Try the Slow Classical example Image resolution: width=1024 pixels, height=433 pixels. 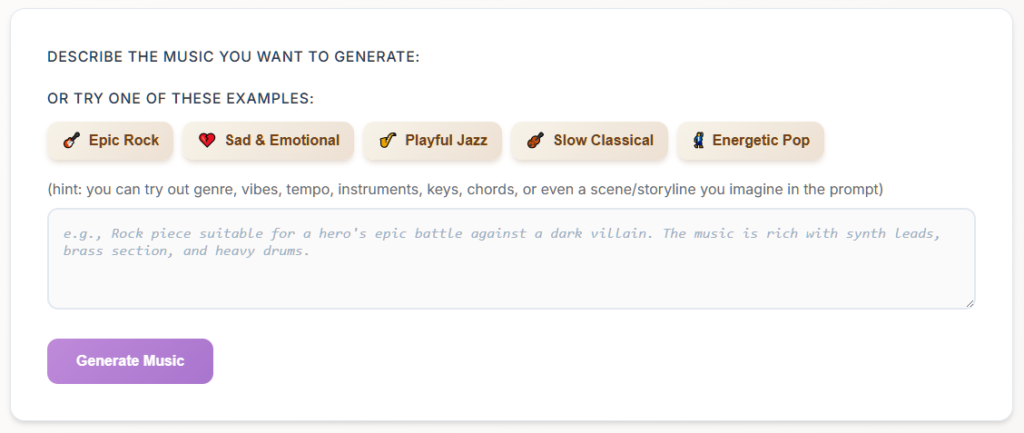(603, 141)
